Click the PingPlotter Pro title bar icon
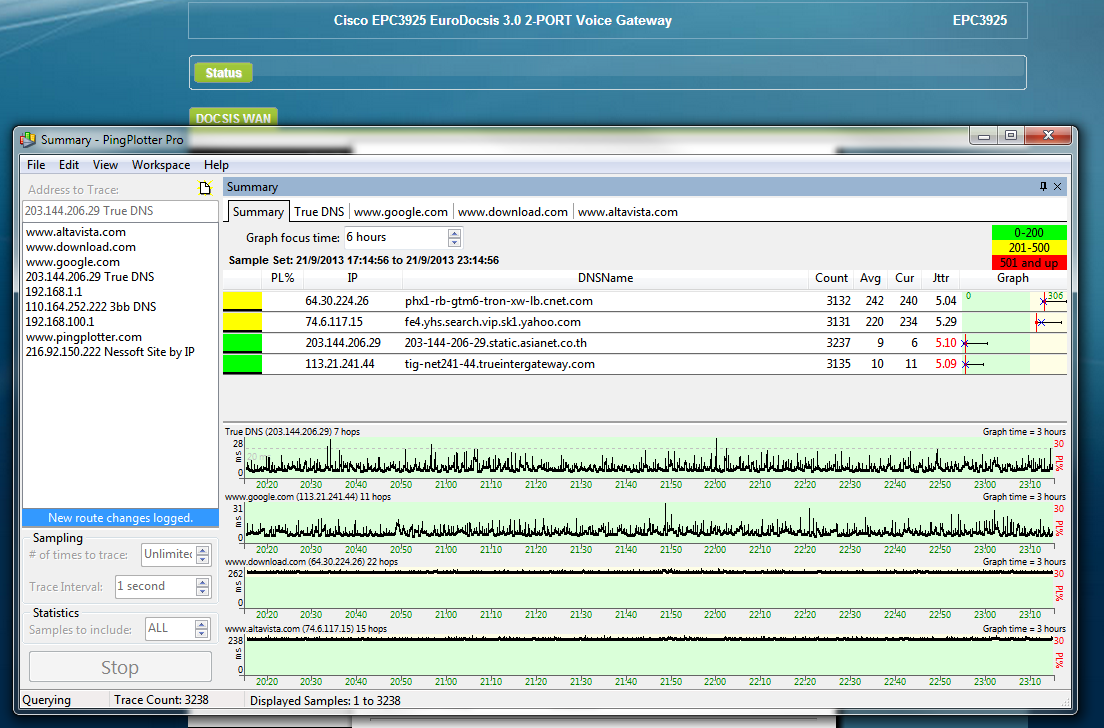 click(x=29, y=139)
